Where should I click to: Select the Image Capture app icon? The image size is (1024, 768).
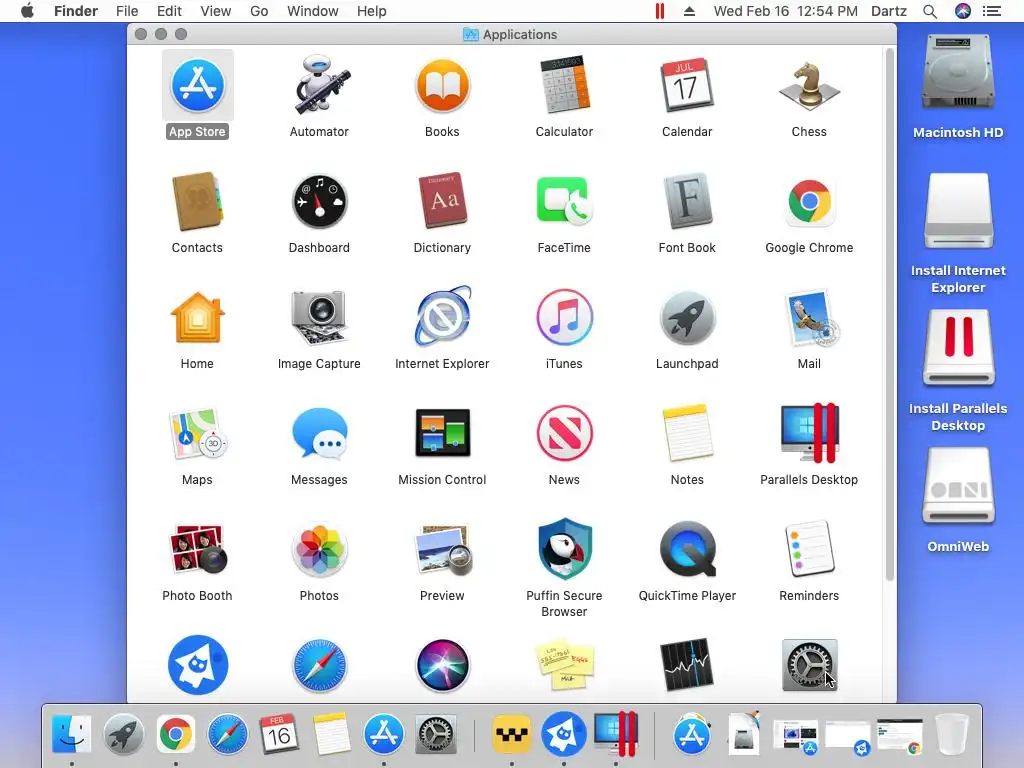click(319, 318)
